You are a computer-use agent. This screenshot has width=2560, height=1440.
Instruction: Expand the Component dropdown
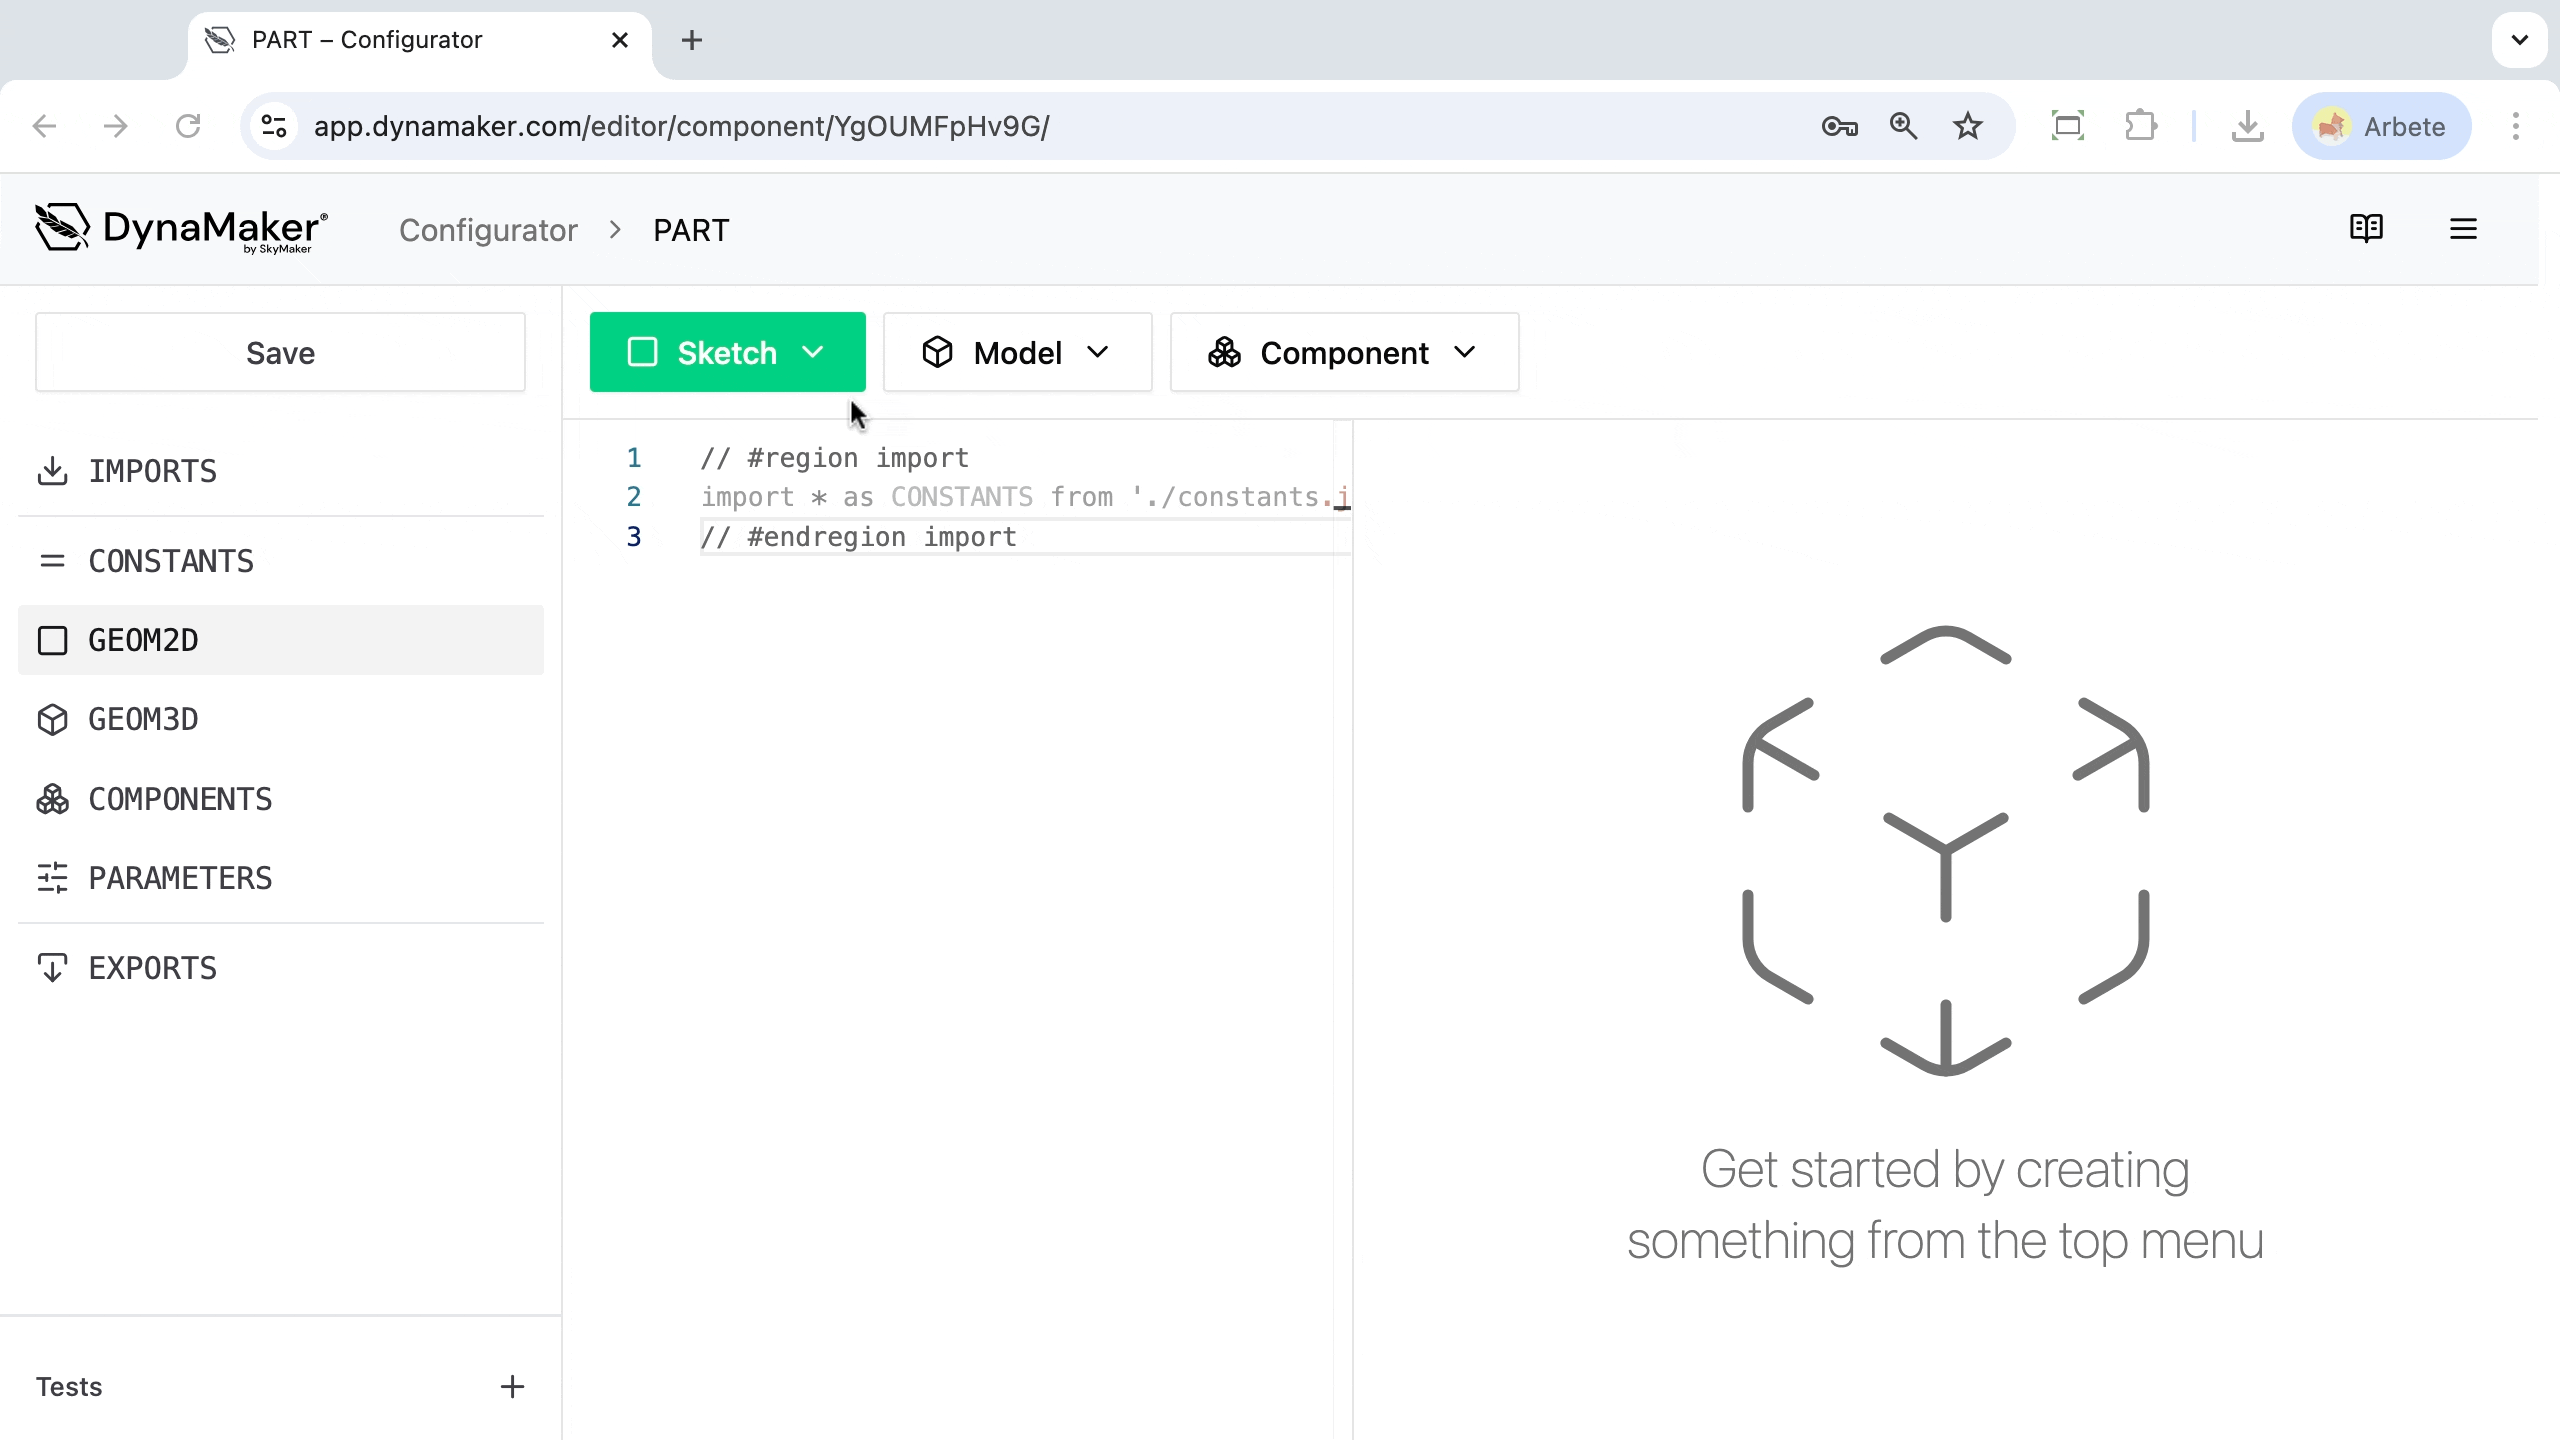click(1343, 352)
